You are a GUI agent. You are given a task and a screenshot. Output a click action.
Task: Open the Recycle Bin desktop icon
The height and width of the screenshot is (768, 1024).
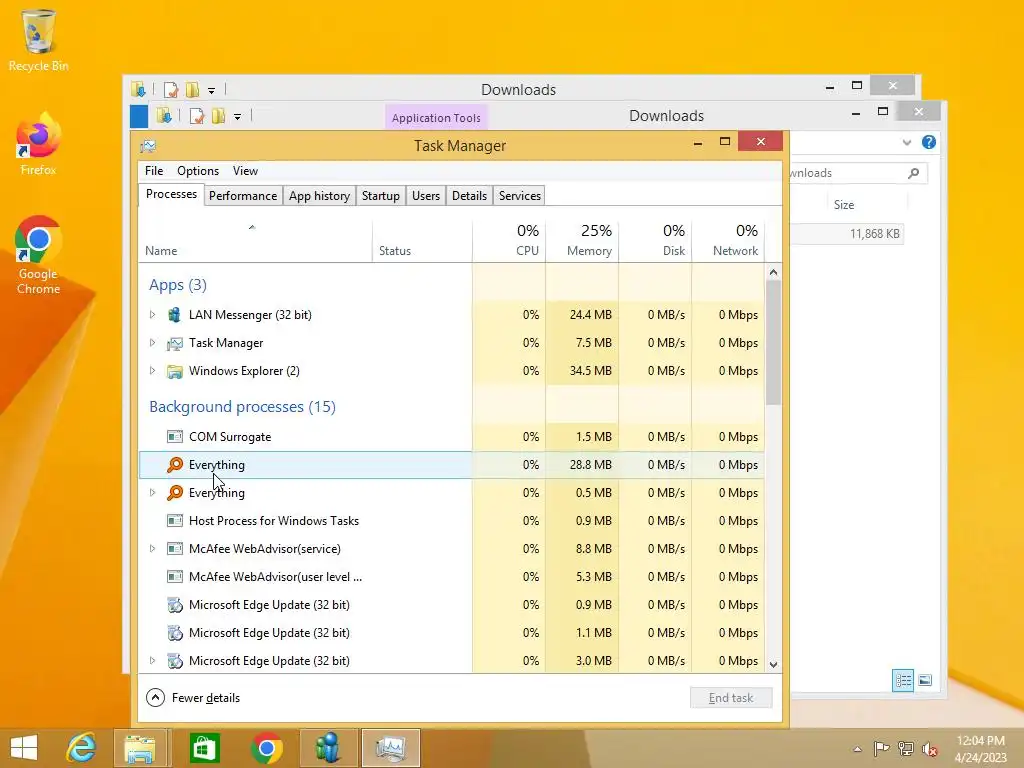tap(39, 39)
